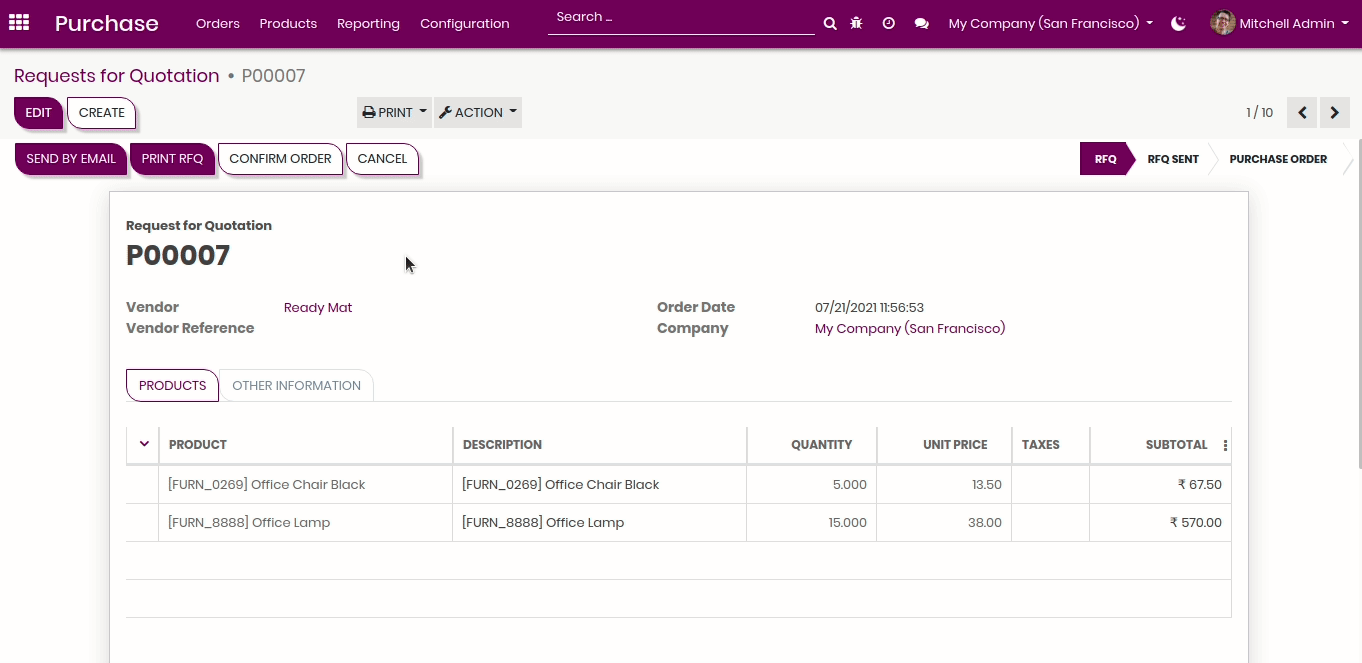The height and width of the screenshot is (663, 1362).
Task: Sort by Product column header
Action: 305,445
